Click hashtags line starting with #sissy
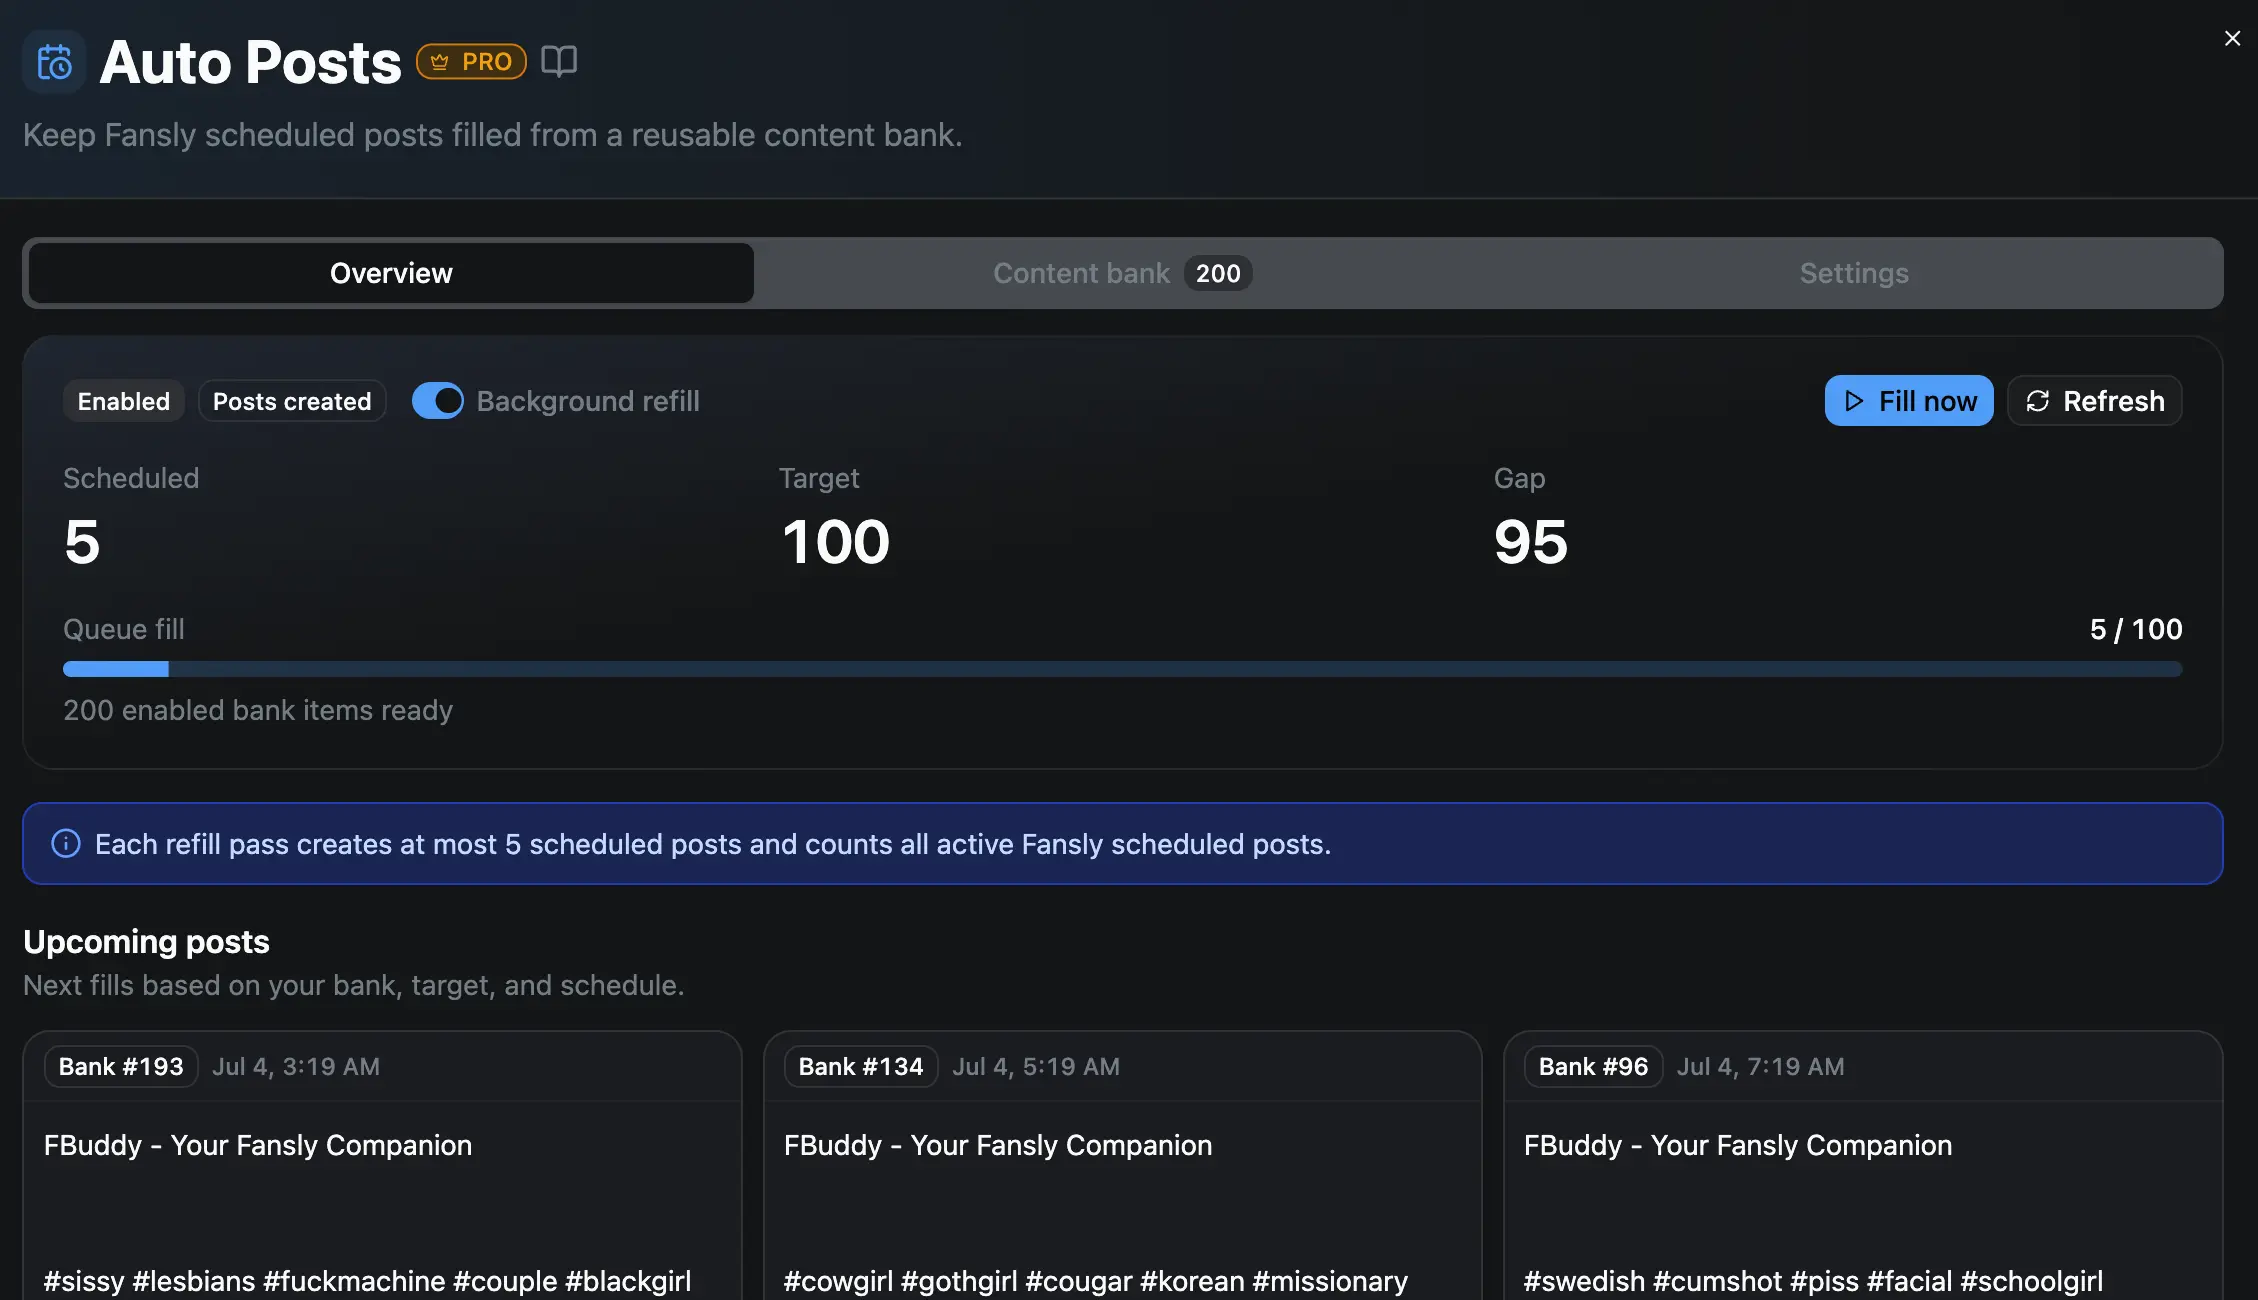The image size is (2258, 1300). (x=367, y=1281)
